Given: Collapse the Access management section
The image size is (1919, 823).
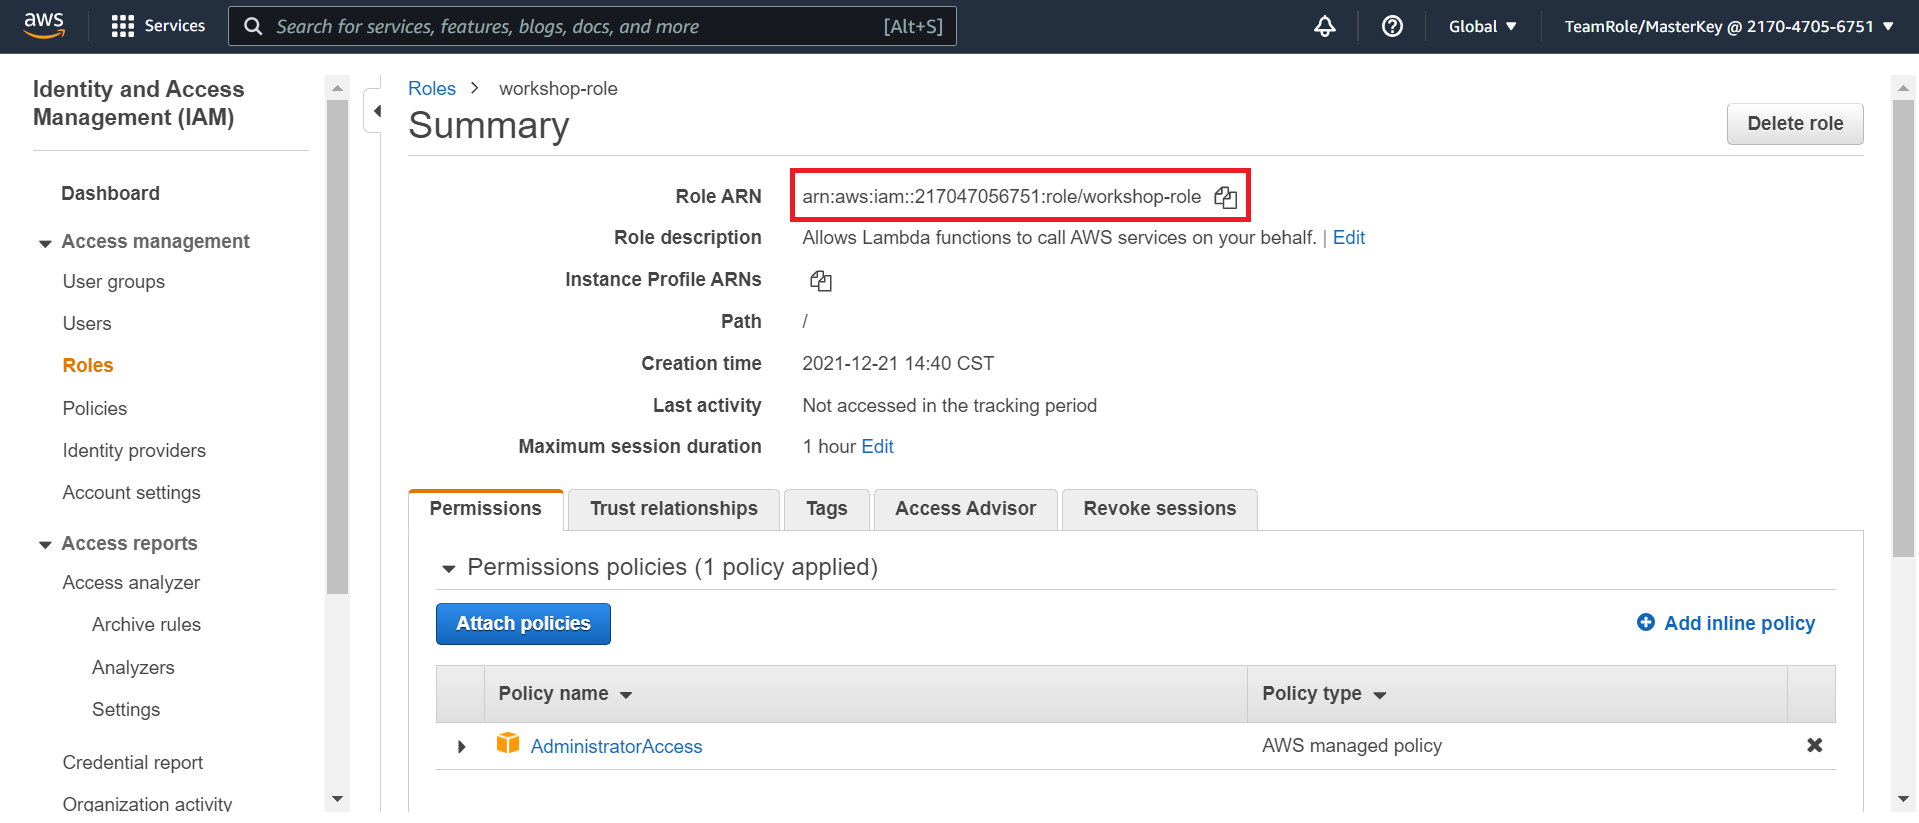Looking at the screenshot, I should [45, 243].
